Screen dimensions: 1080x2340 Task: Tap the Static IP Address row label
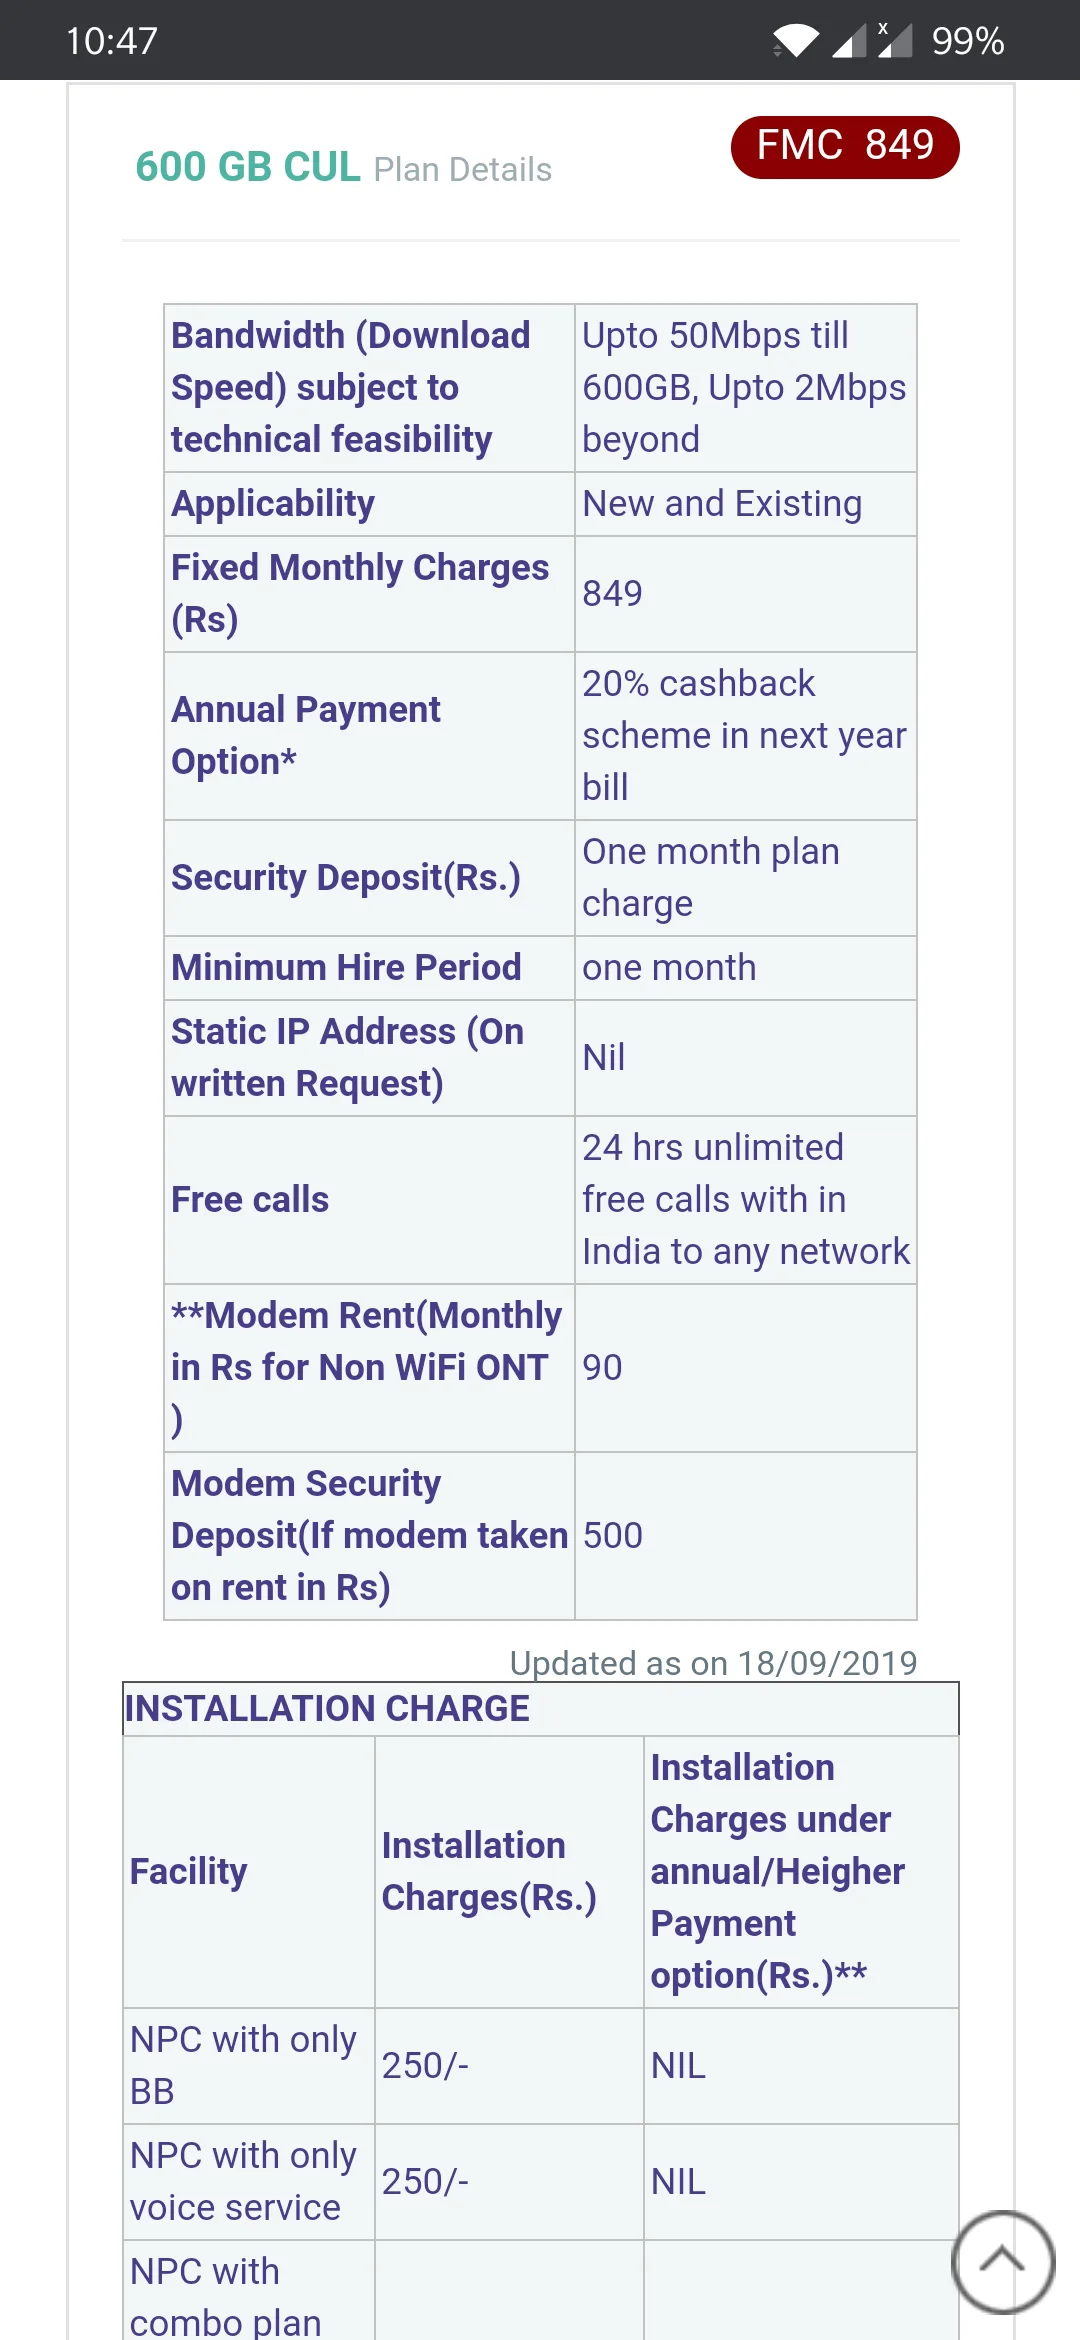coord(347,1058)
